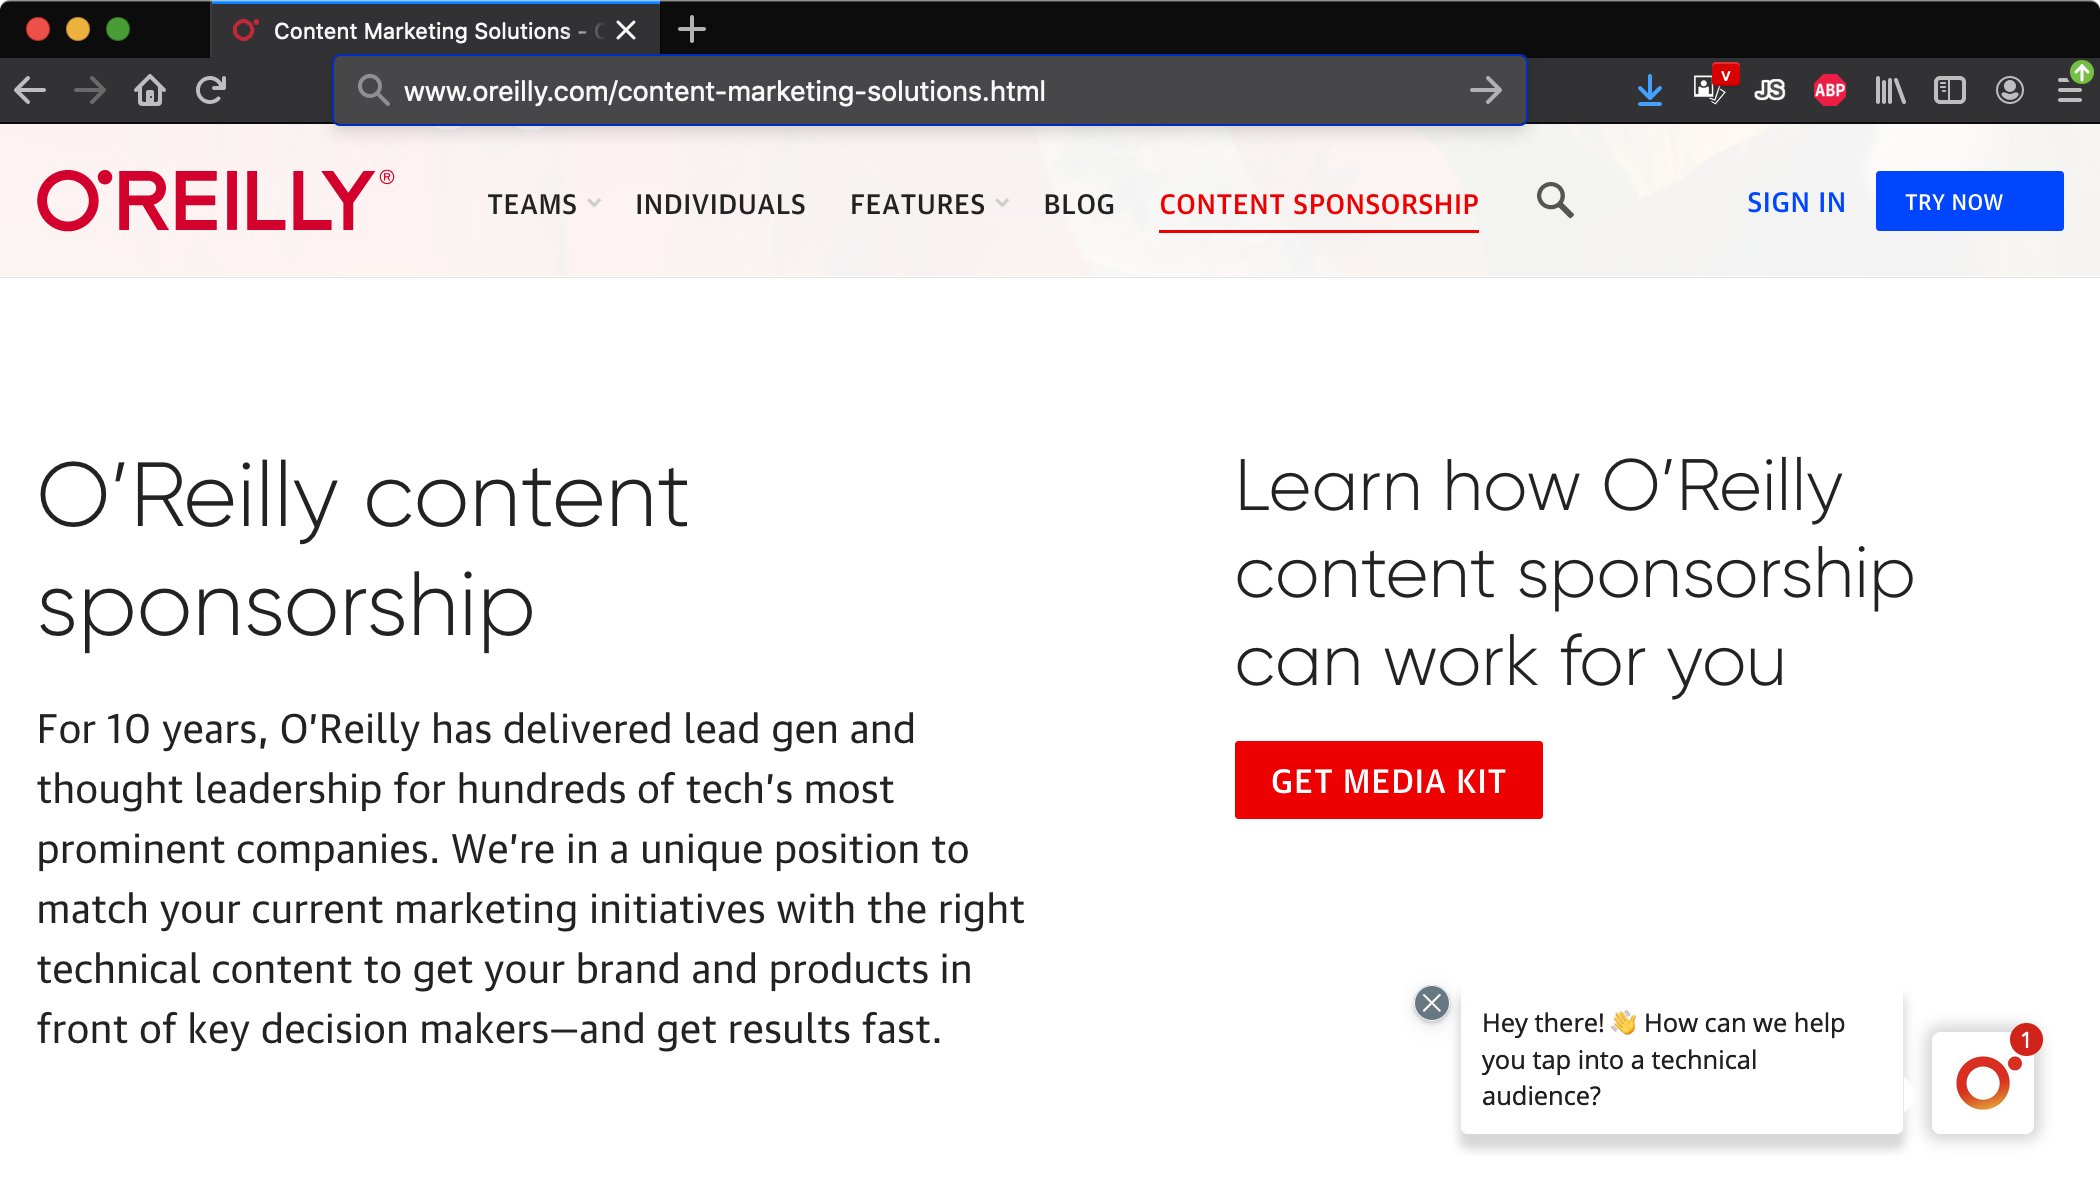Open the Firefox account avatar icon

click(2009, 91)
